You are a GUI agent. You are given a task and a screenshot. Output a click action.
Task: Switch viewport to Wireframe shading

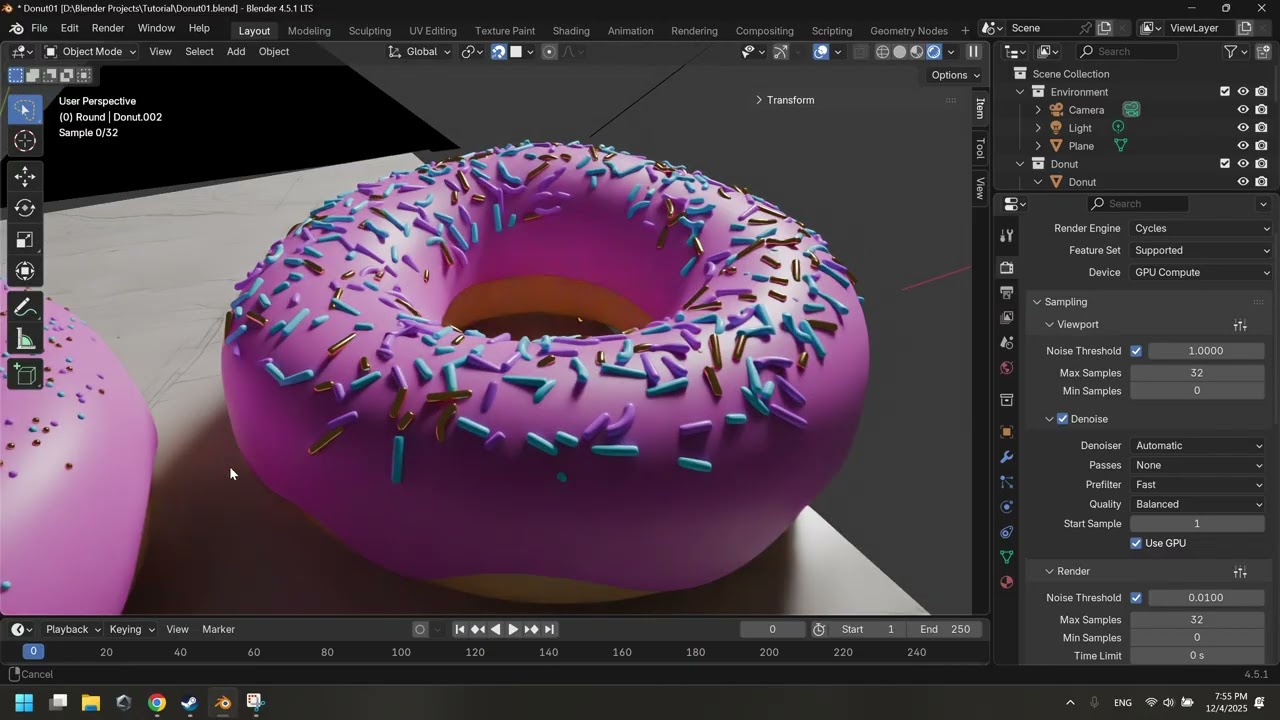(x=883, y=52)
